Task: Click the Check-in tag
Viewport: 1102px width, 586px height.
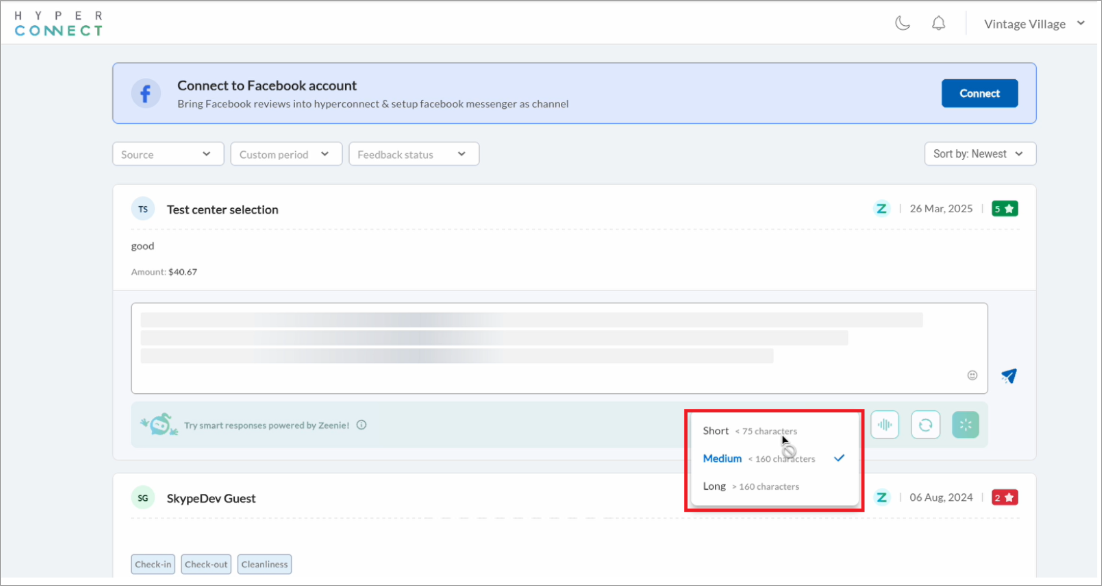Action: point(153,564)
